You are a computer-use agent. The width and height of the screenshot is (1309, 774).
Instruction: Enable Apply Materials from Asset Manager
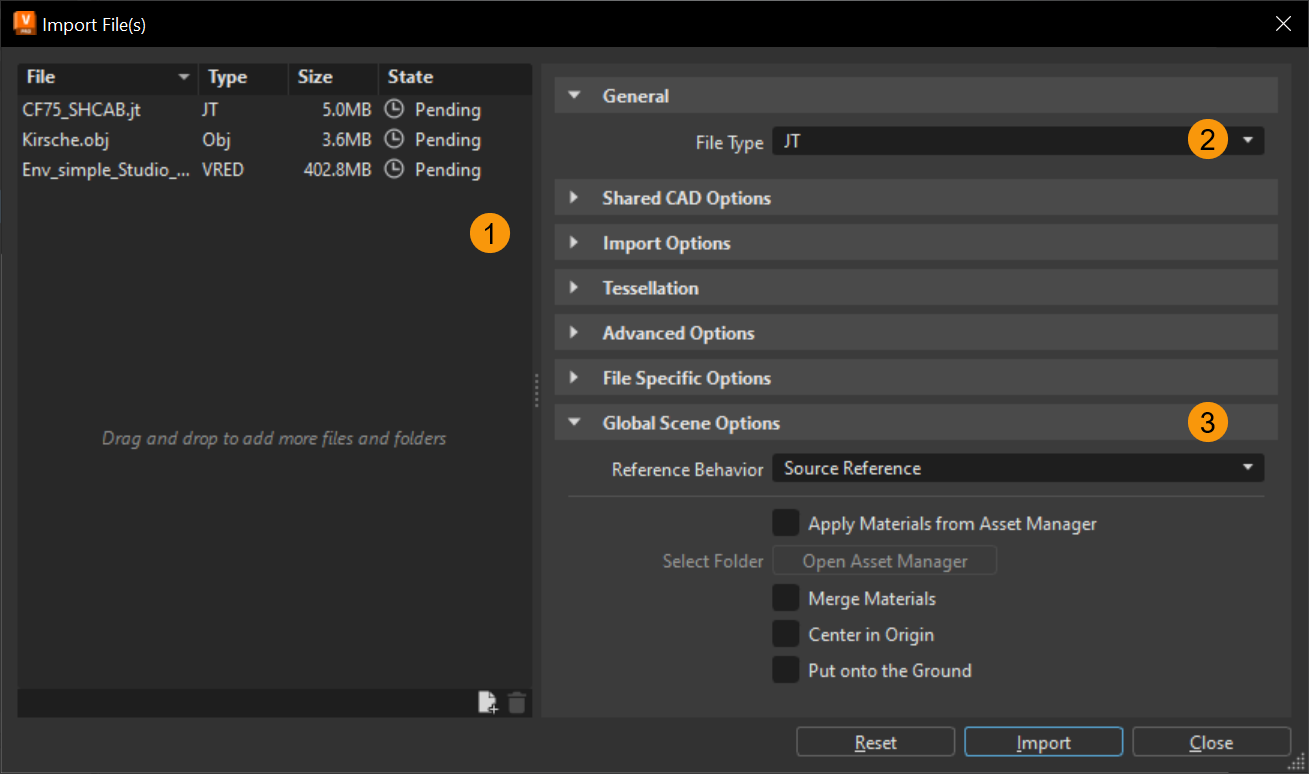[x=785, y=522]
